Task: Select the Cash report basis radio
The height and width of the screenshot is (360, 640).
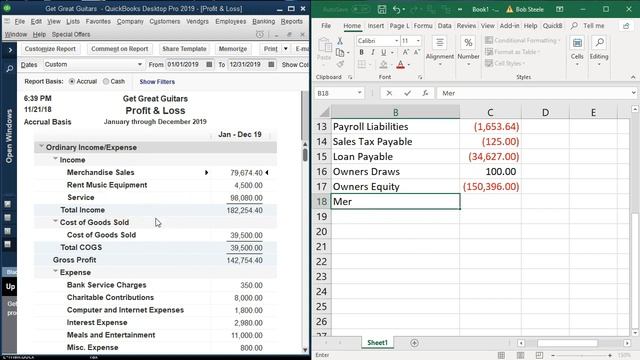Action: point(106,82)
